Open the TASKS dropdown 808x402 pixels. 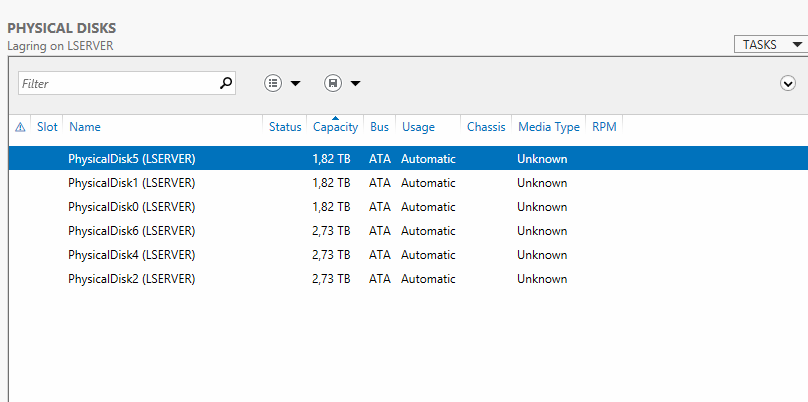770,45
